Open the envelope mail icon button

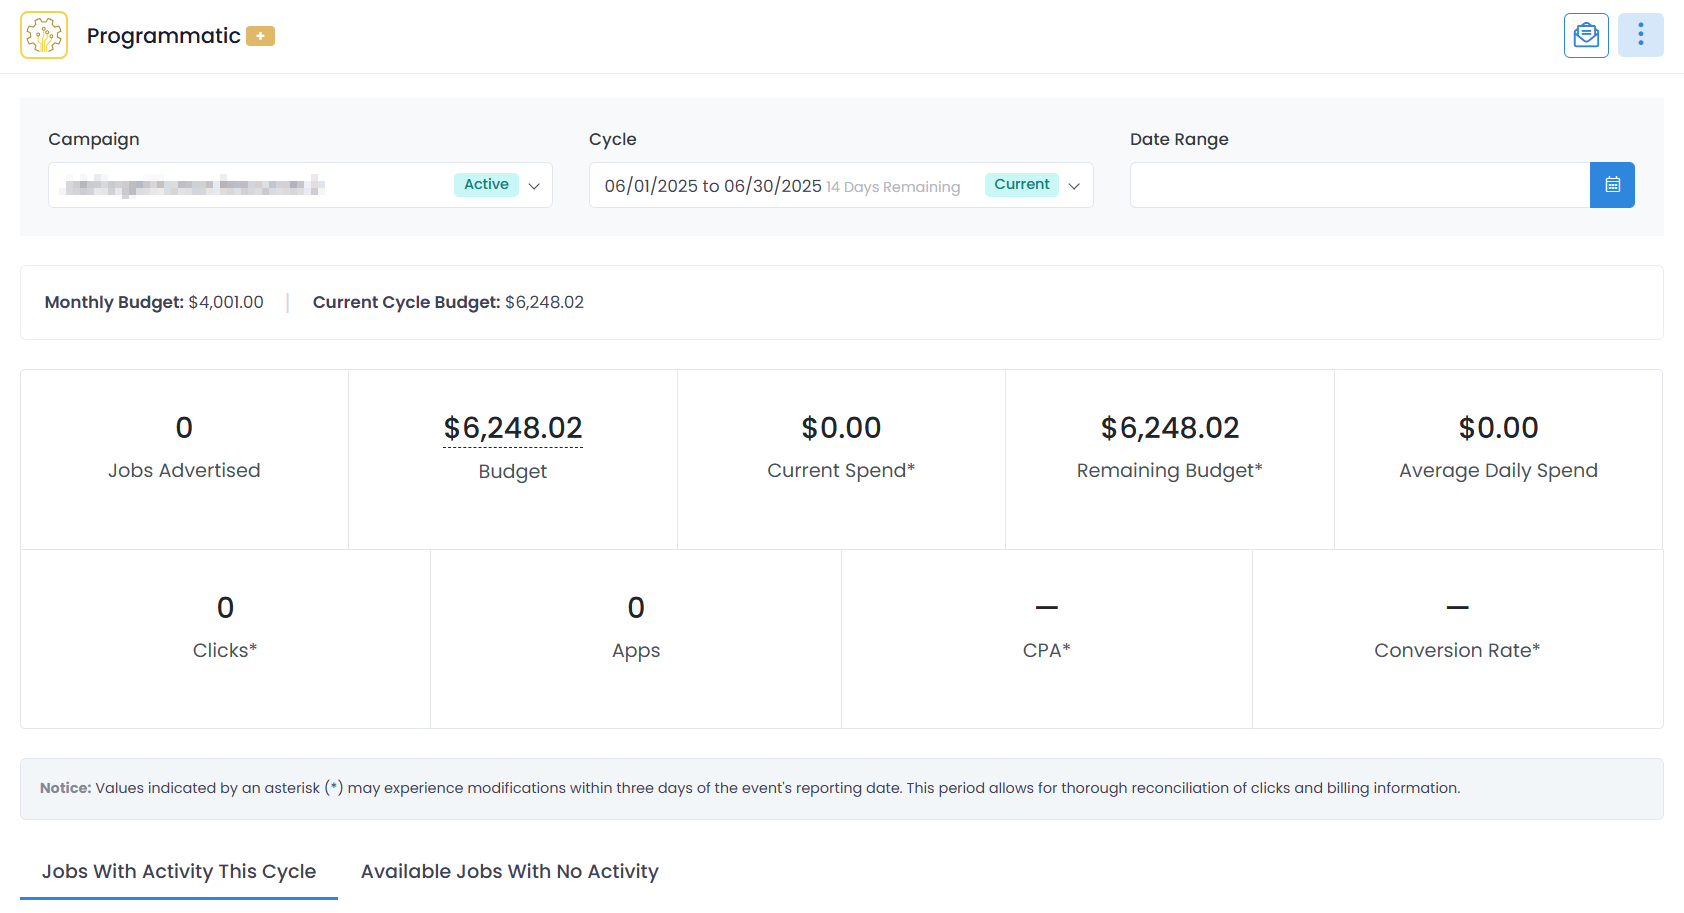pos(1586,36)
